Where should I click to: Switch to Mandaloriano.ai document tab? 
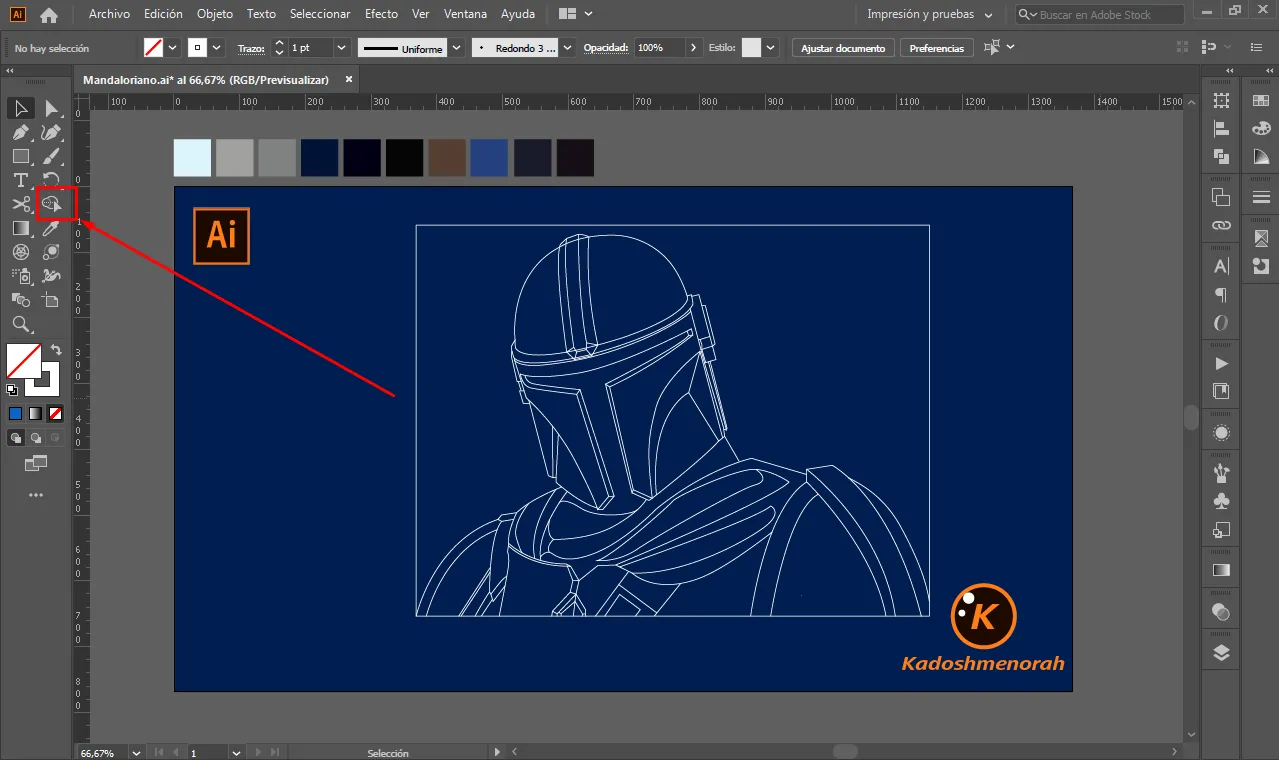coord(206,80)
